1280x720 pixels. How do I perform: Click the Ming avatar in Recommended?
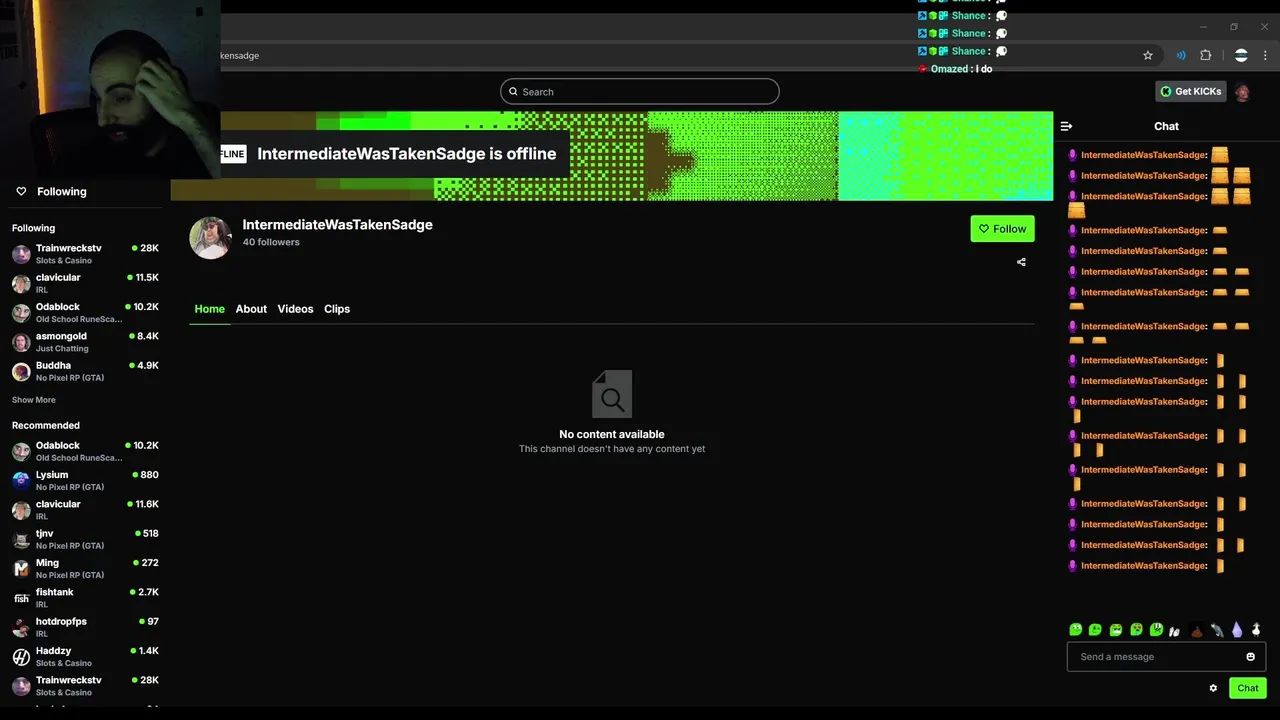pyautogui.click(x=21, y=569)
